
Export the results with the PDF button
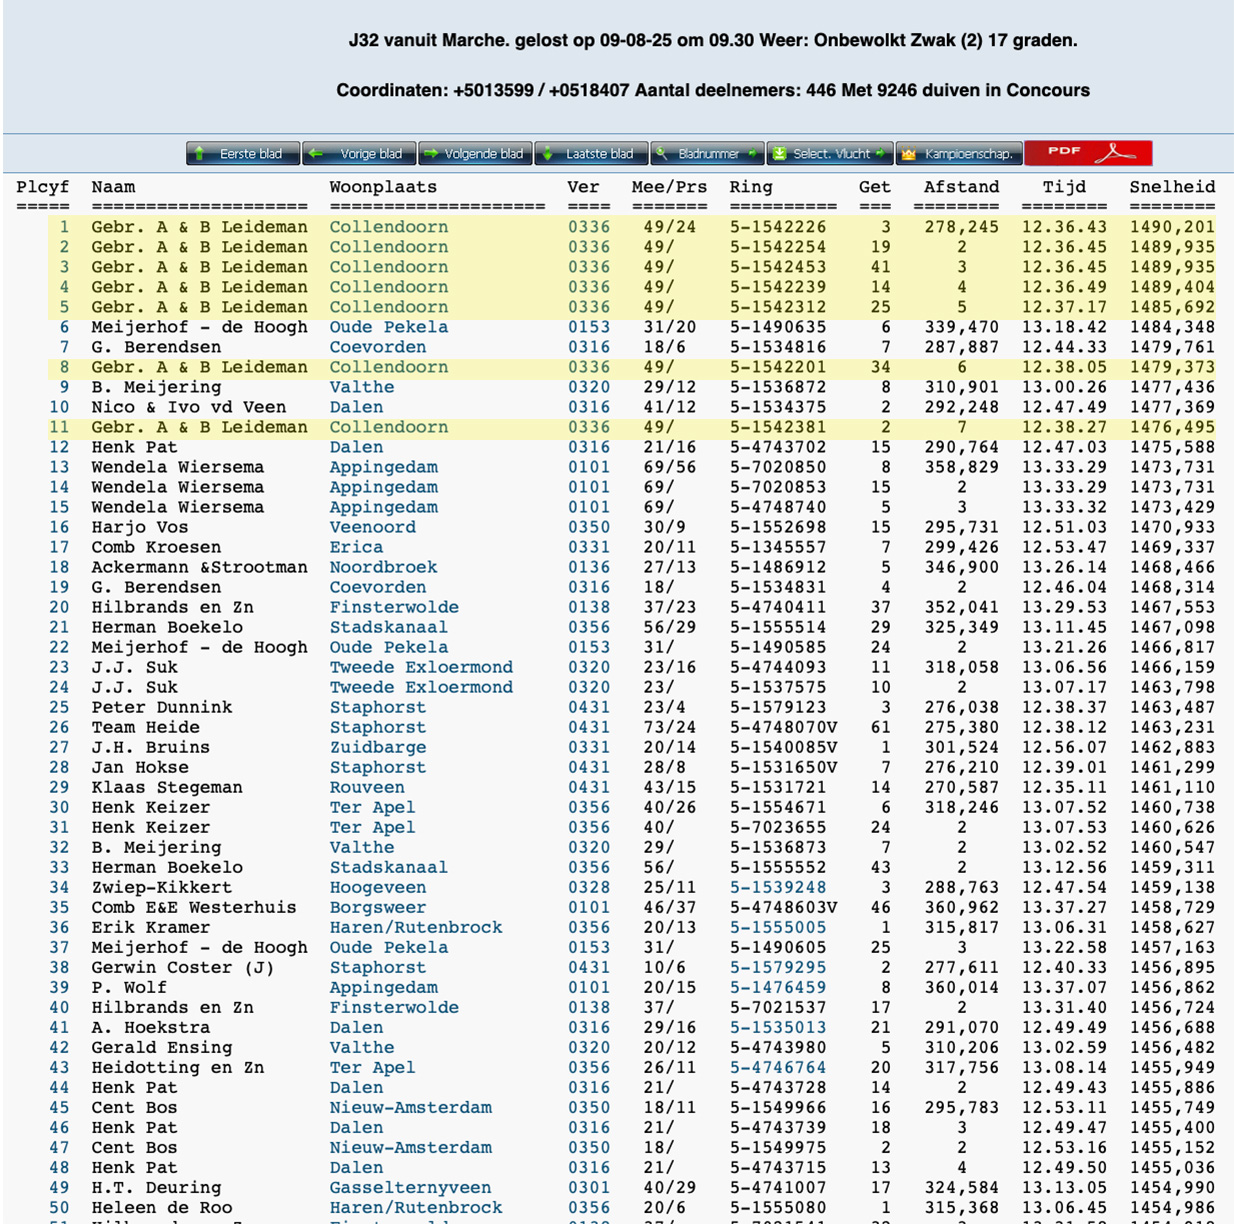[1088, 153]
